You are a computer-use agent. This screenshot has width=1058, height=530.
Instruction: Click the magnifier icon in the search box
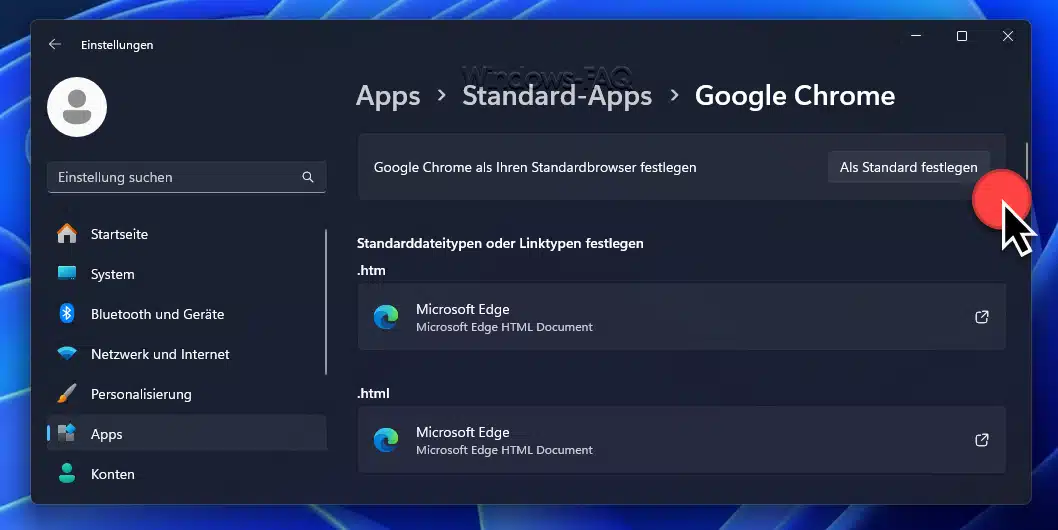(307, 177)
